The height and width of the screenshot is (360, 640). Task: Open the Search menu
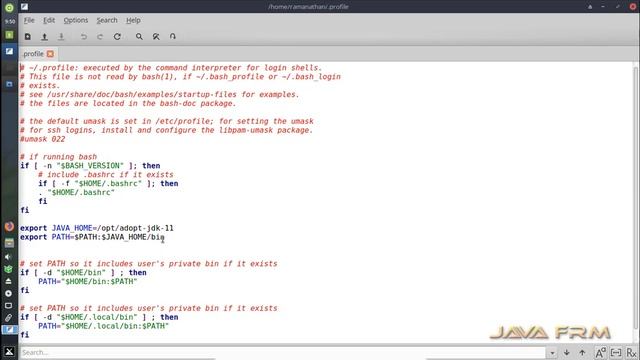pyautogui.click(x=107, y=20)
